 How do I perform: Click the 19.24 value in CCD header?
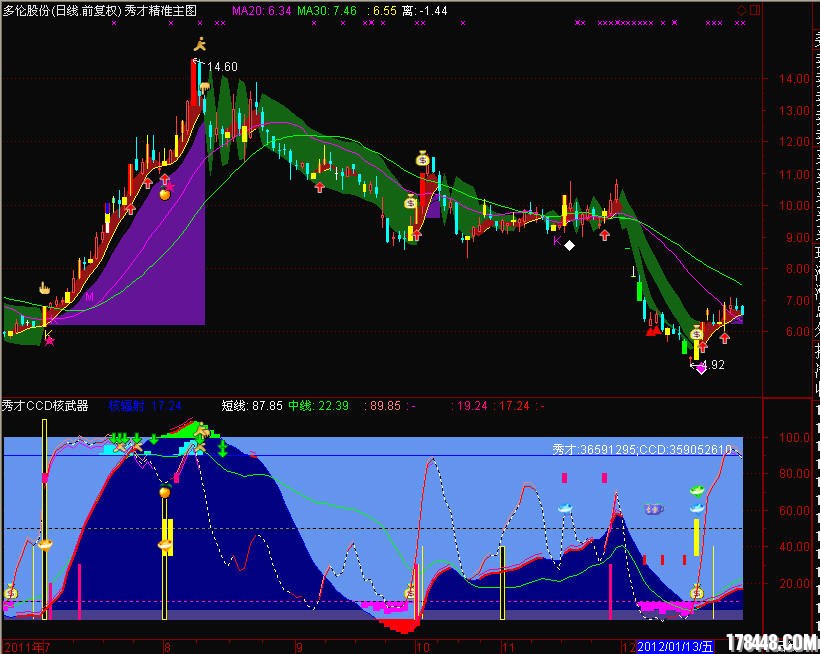[x=472, y=406]
